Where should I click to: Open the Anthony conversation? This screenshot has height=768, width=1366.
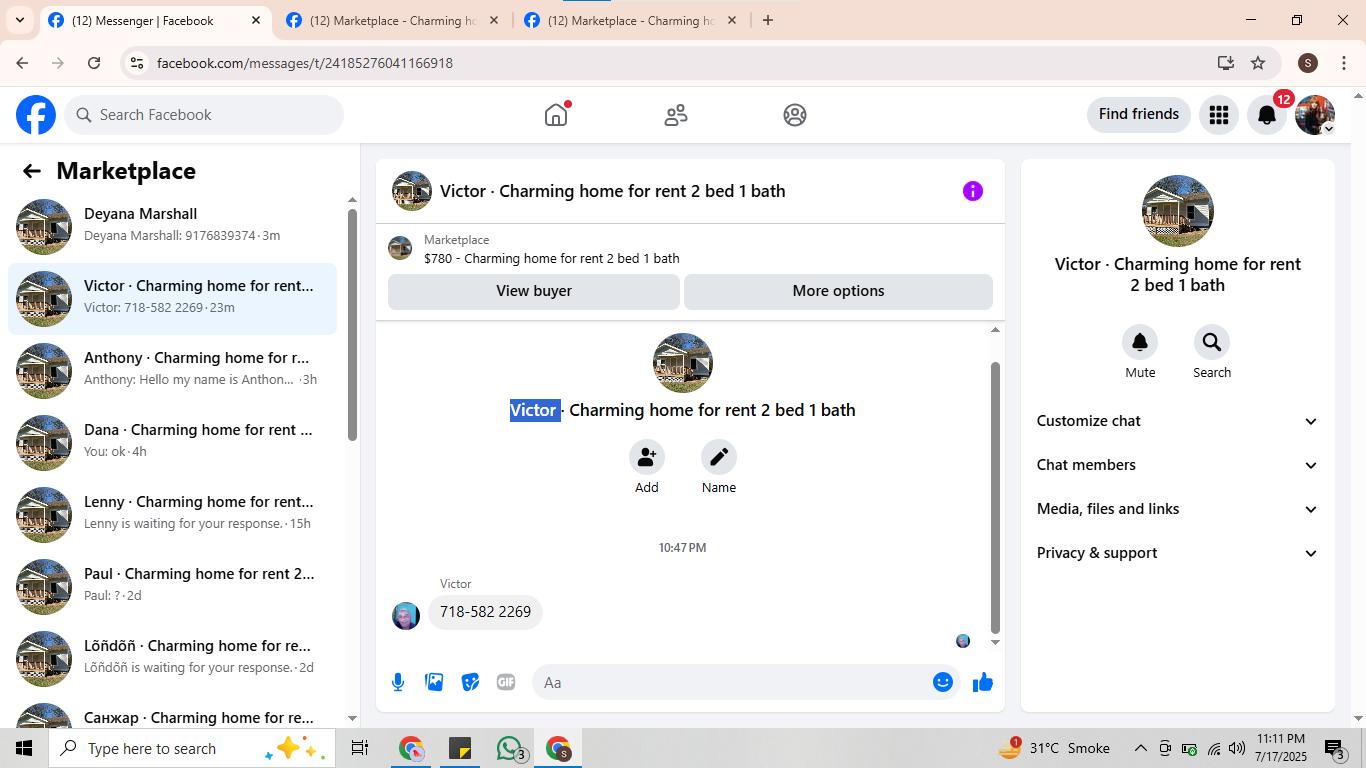[x=172, y=371]
